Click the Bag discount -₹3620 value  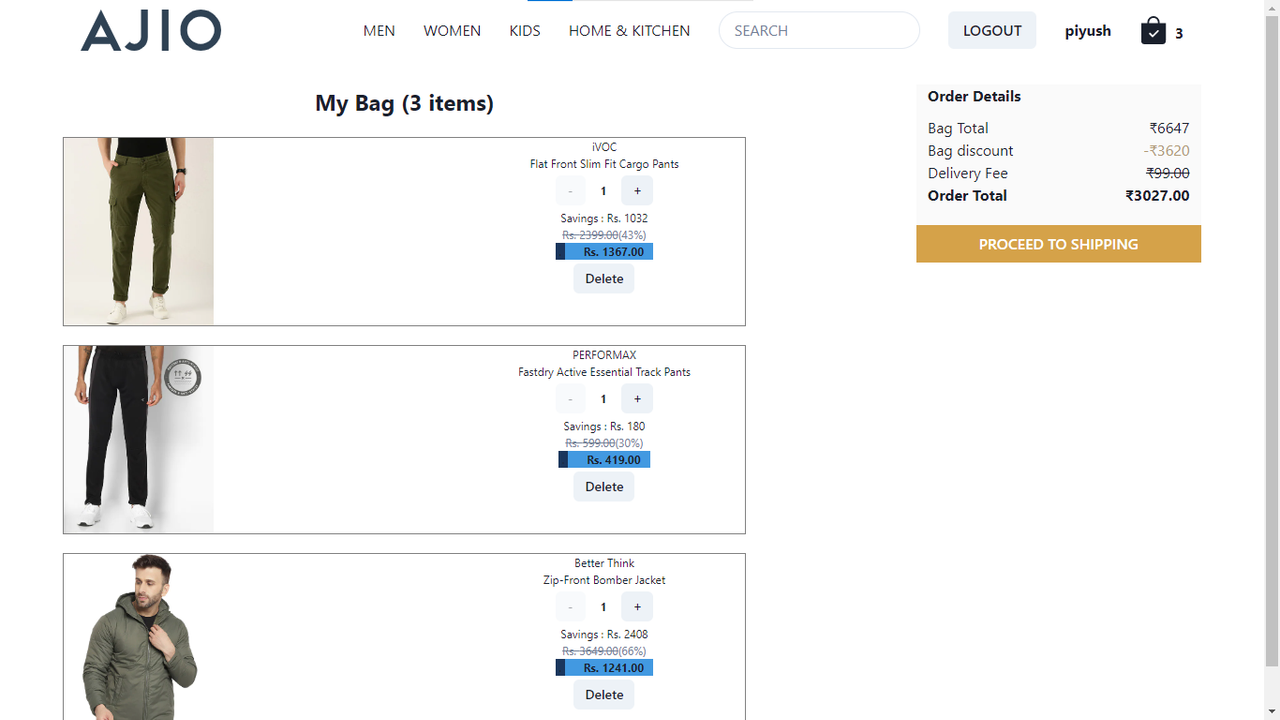pyautogui.click(x=1166, y=151)
